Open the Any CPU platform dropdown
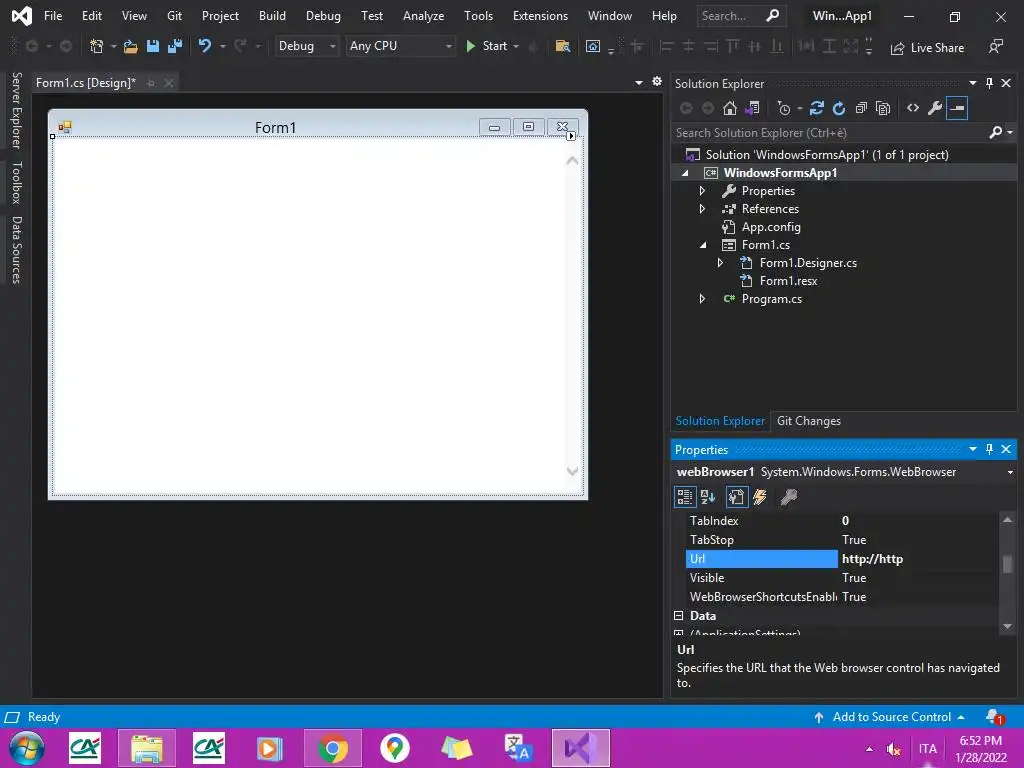Viewport: 1024px width, 768px height. pyautogui.click(x=400, y=46)
